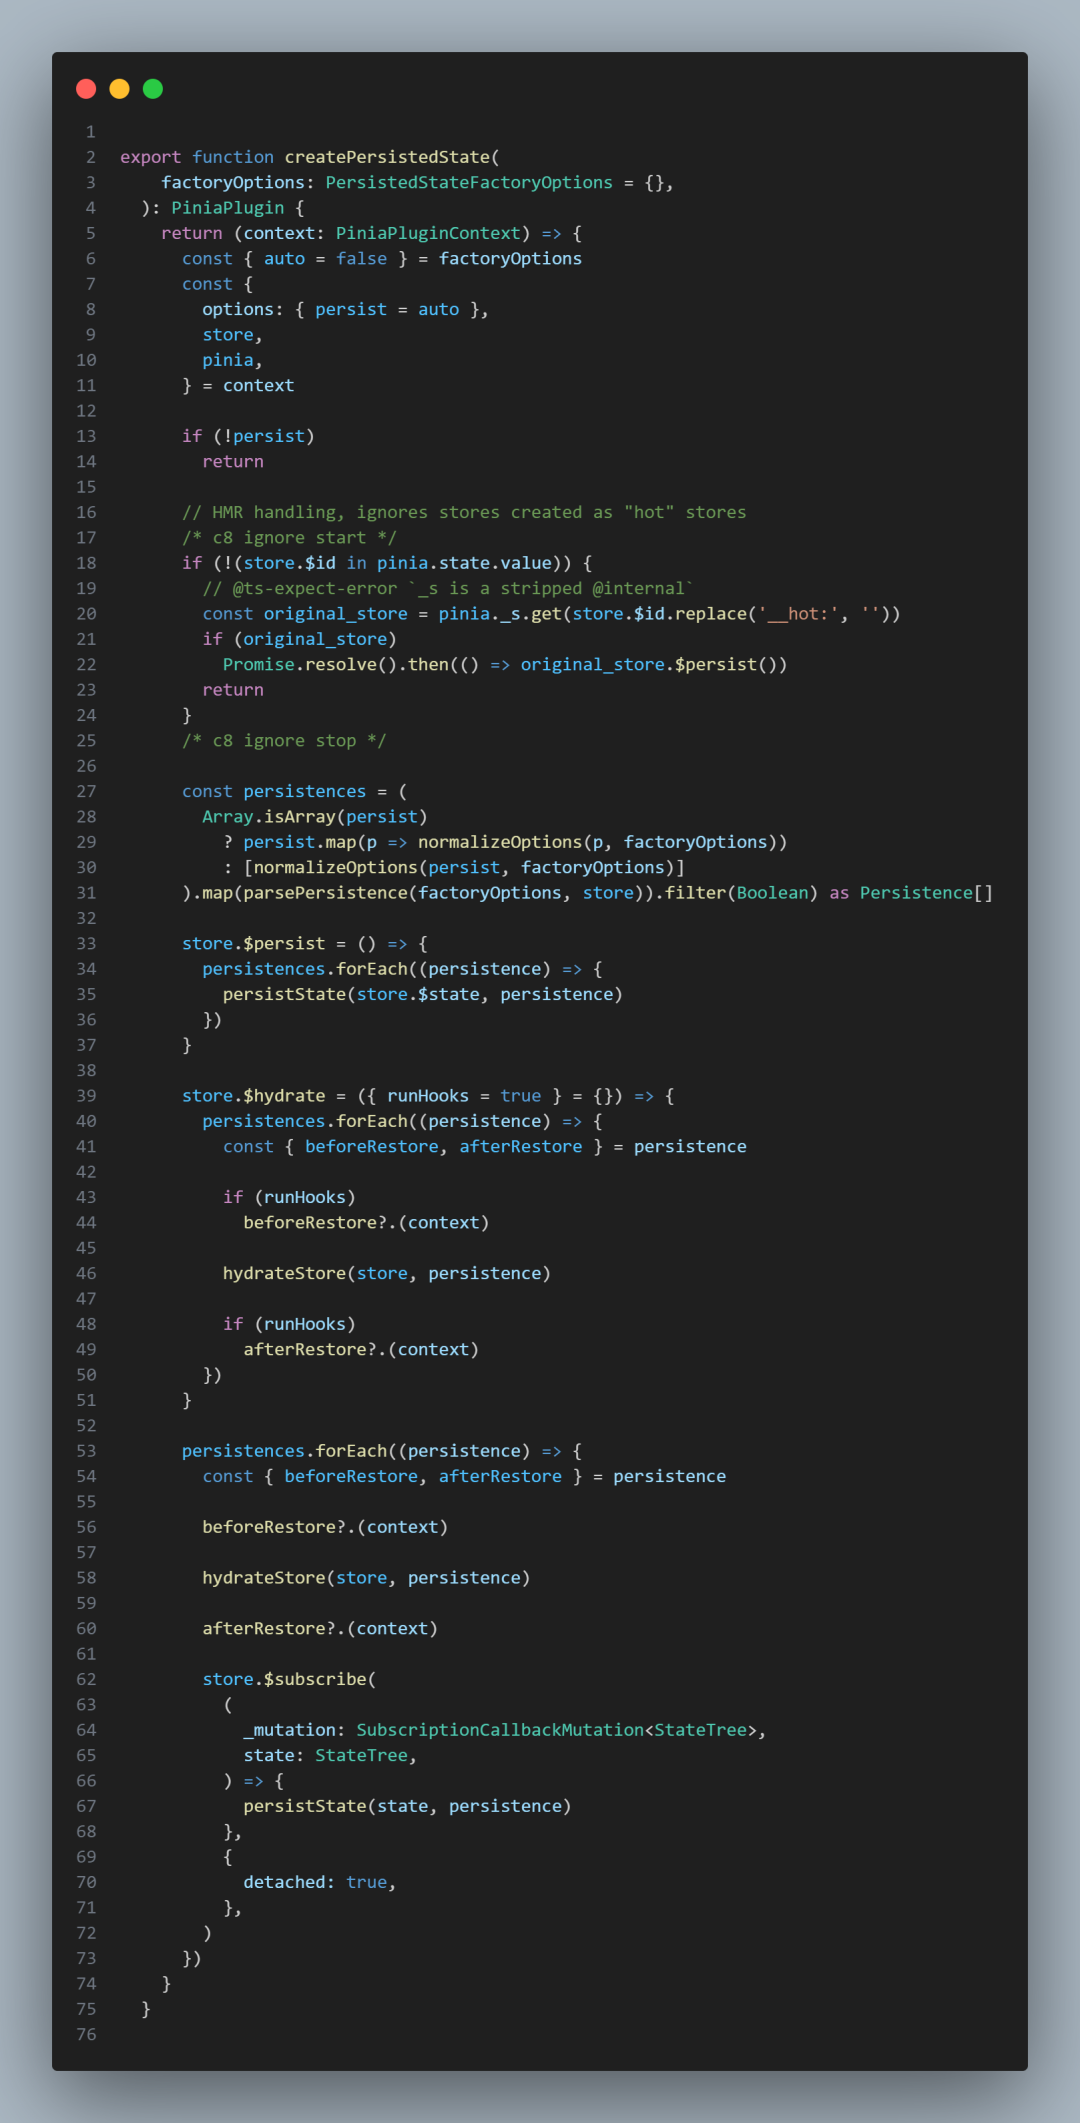Image resolution: width=1080 pixels, height=2123 pixels.
Task: Click line number 76 in gutter
Action: (87, 2035)
